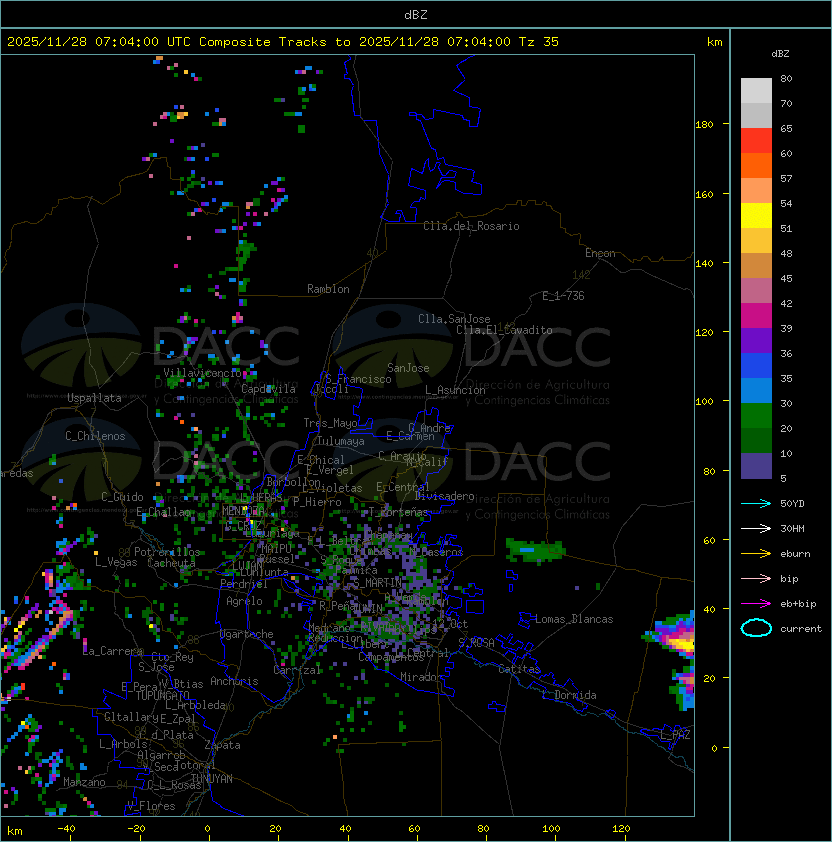This screenshot has height=842, width=832.
Task: Click the 'Manzano' map label
Action: pyautogui.click(x=84, y=782)
